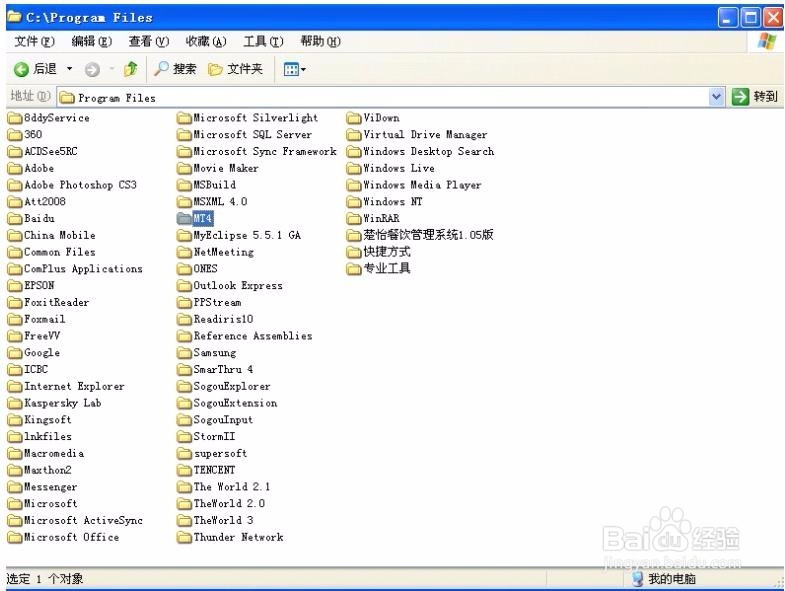Click 我的电脑 in the status bar

672,579
